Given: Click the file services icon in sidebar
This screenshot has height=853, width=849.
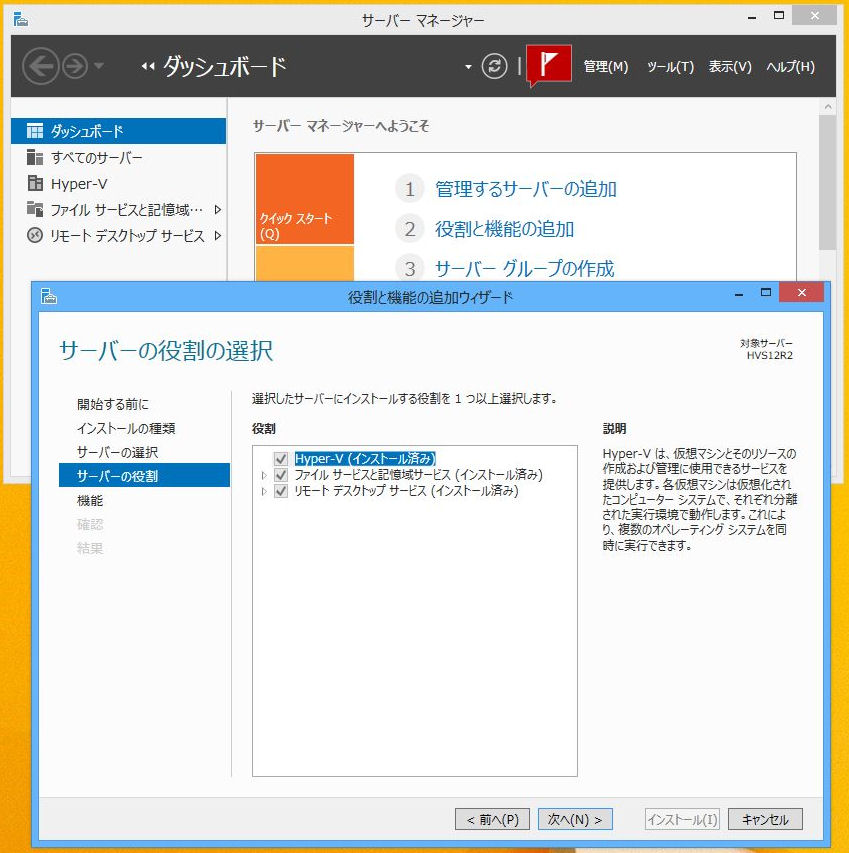Looking at the screenshot, I should pyautogui.click(x=35, y=209).
